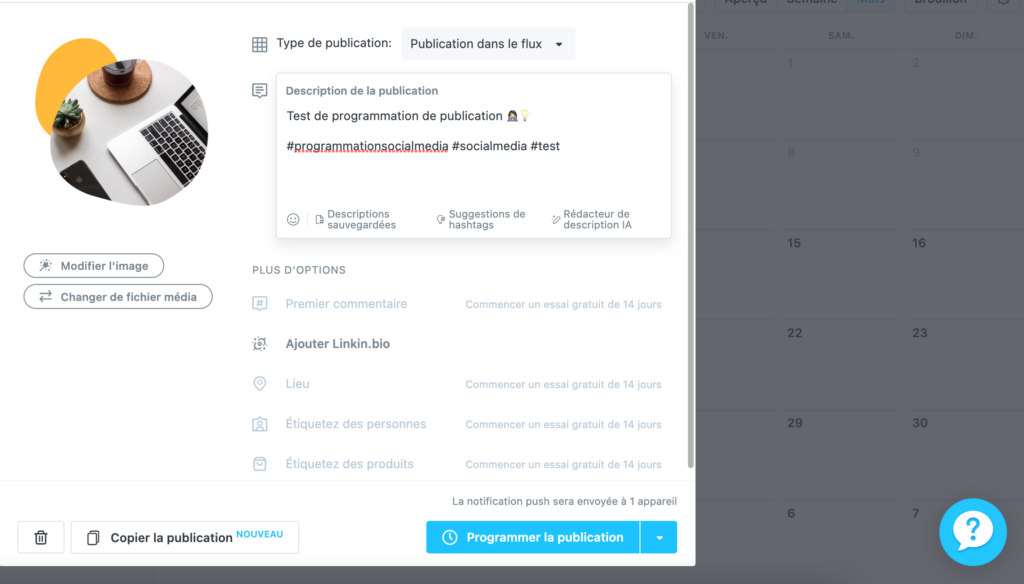Click the PLUS D'OPTIONS heading

(x=299, y=270)
